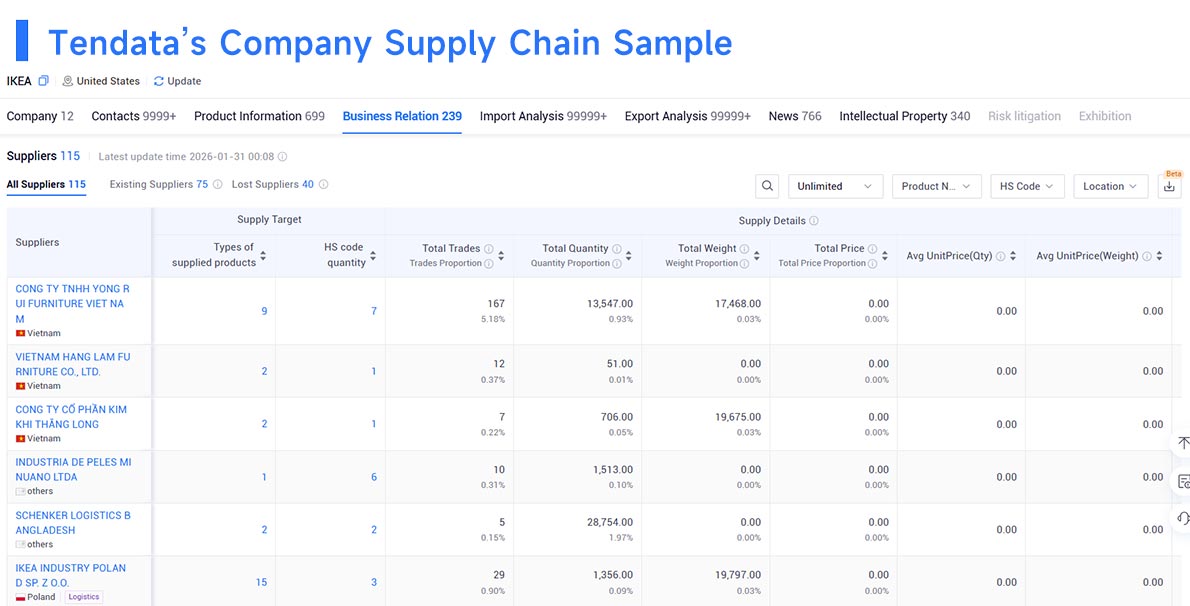Copy the IKEA company name icon
The image size is (1190, 606).
point(44,81)
